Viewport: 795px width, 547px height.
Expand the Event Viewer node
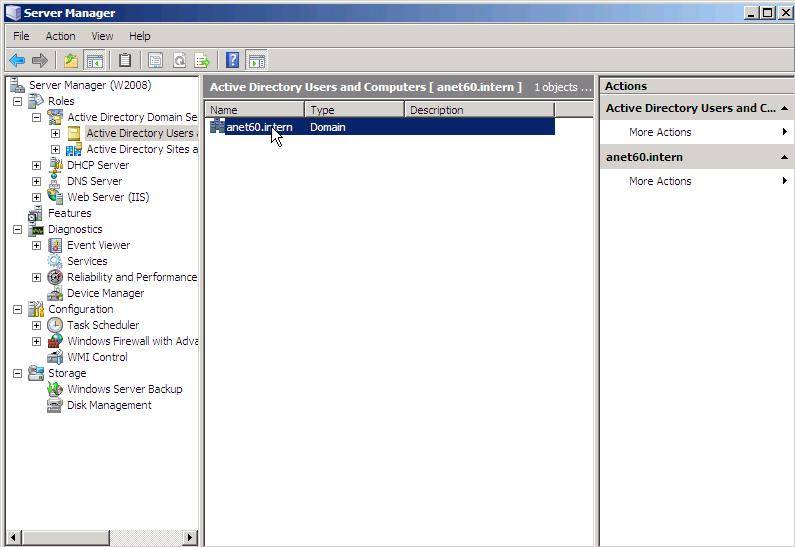point(37,245)
